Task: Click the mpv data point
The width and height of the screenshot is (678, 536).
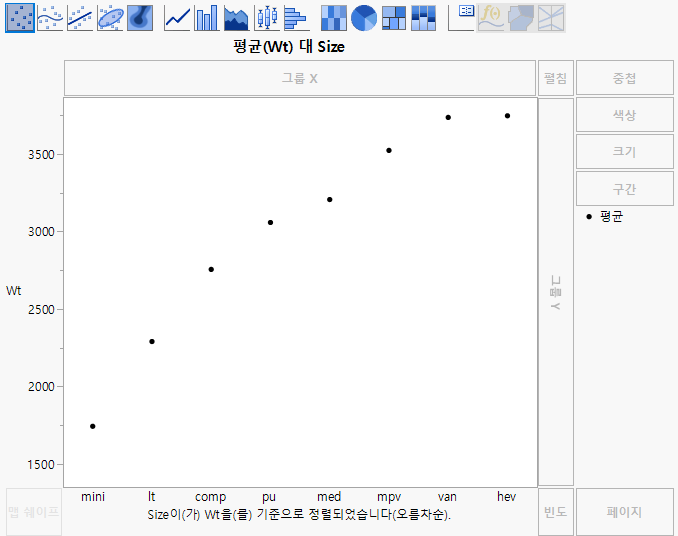Action: coord(389,150)
